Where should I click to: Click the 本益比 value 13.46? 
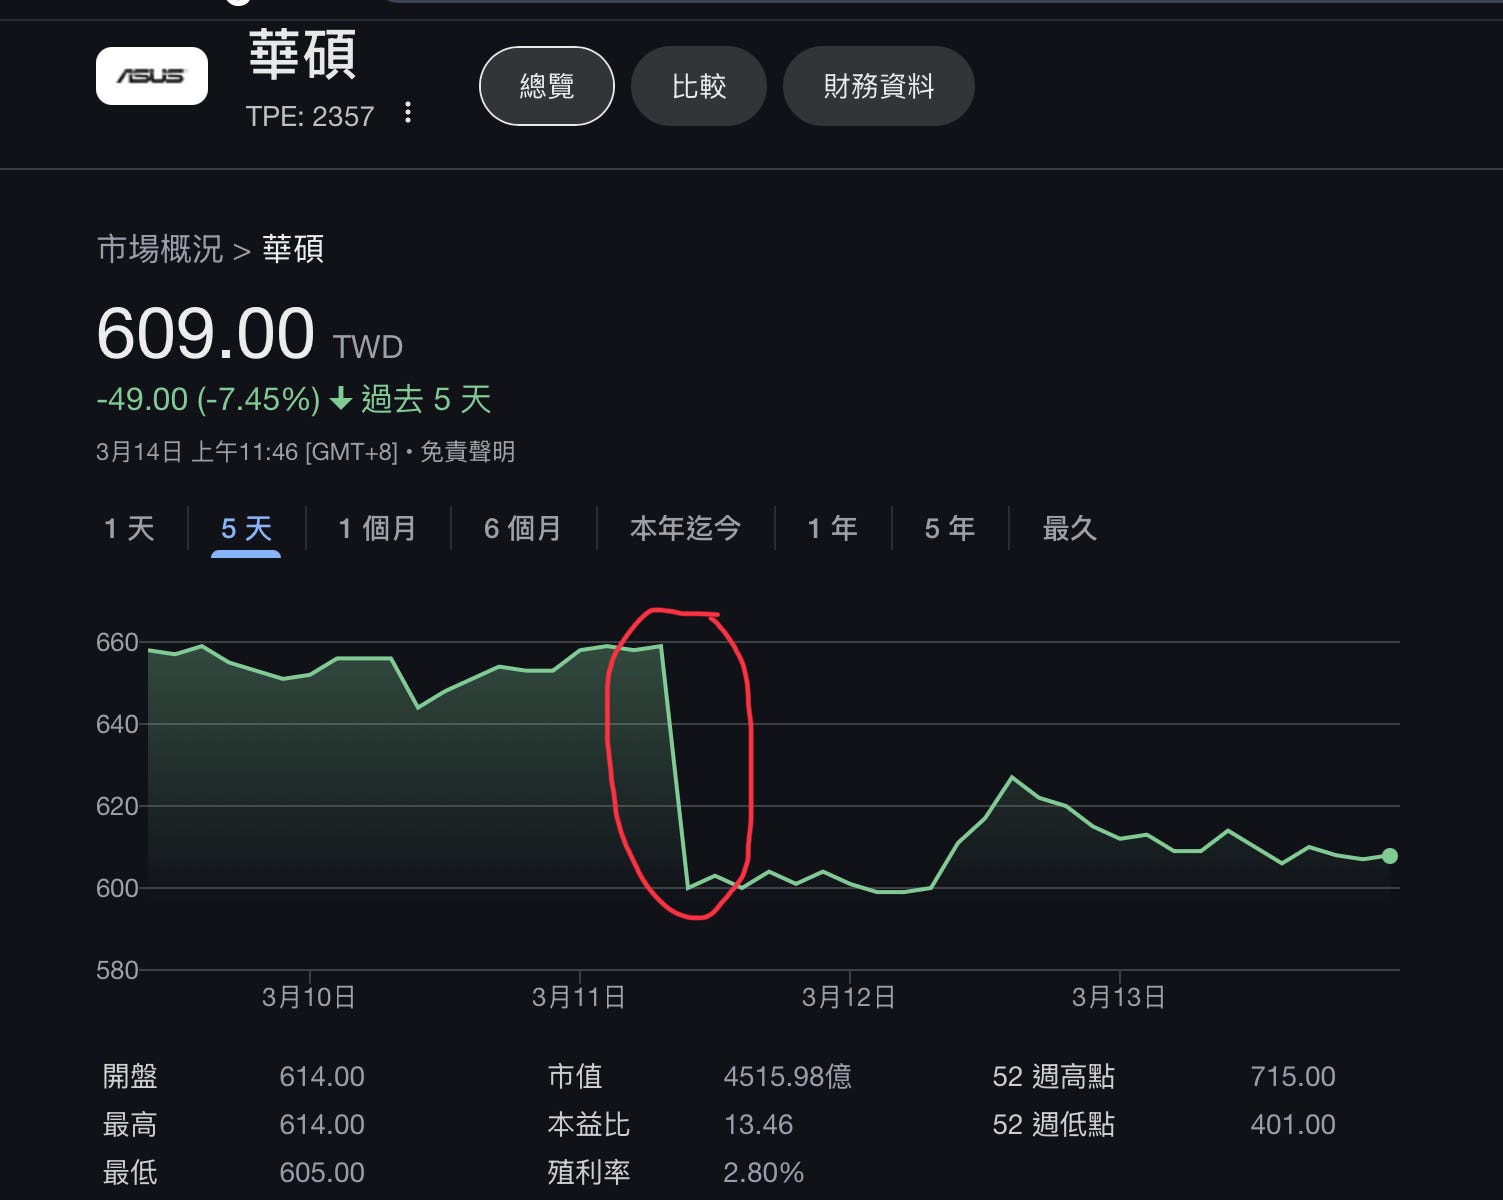[x=758, y=1125]
